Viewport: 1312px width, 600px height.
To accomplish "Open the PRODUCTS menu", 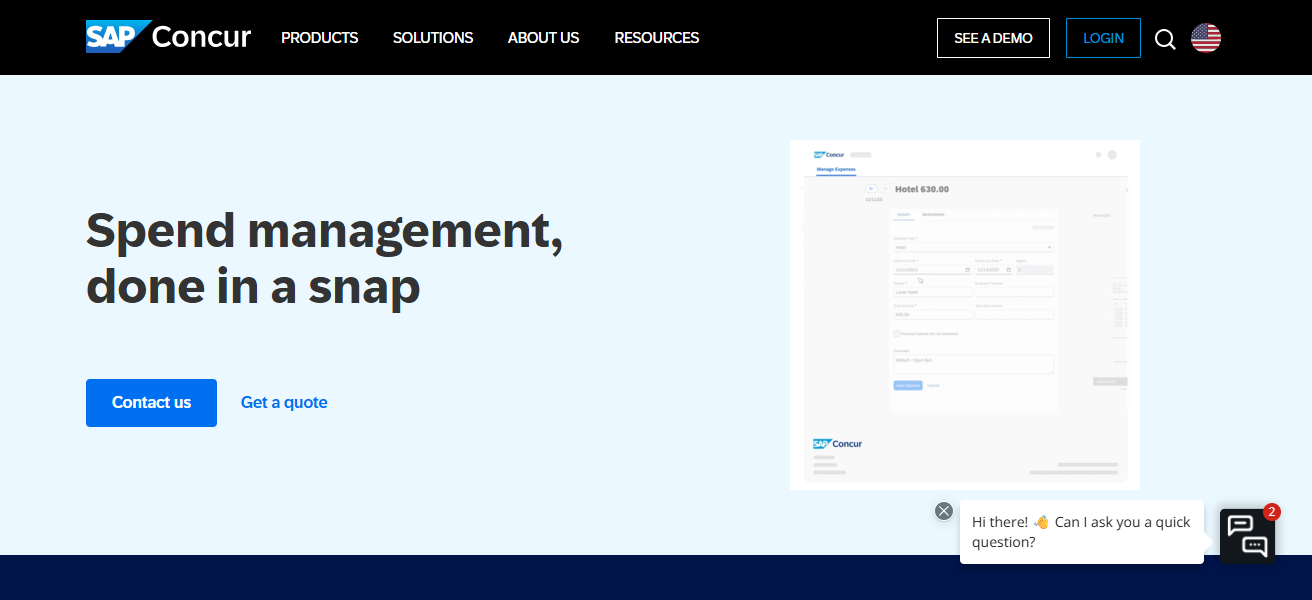I will coord(319,38).
